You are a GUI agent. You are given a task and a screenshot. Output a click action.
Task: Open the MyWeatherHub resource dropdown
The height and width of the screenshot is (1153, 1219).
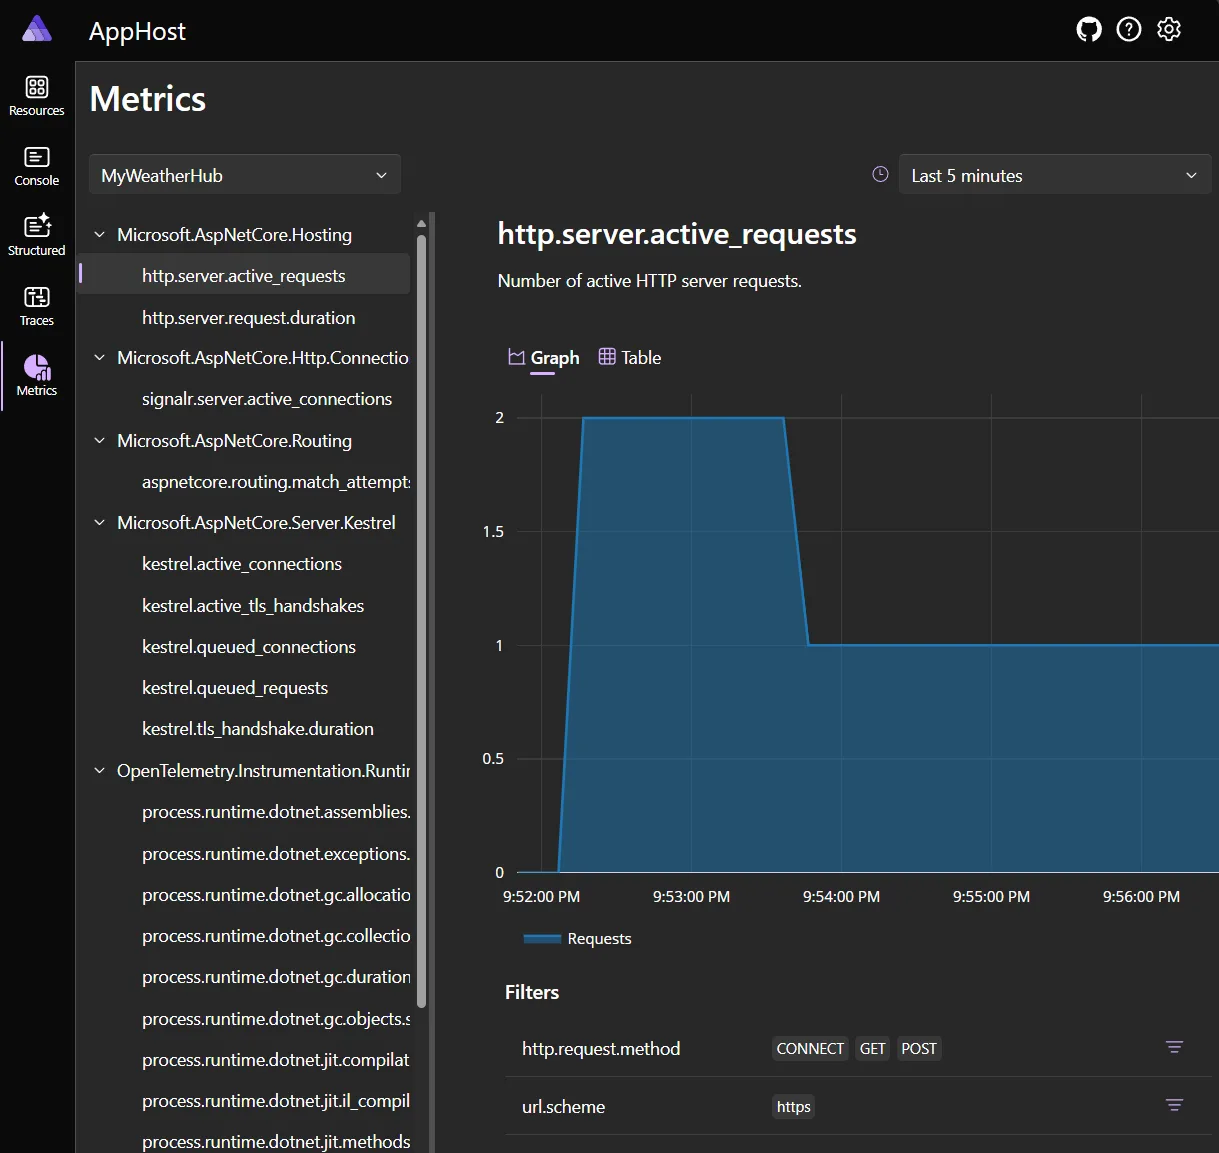pos(243,174)
